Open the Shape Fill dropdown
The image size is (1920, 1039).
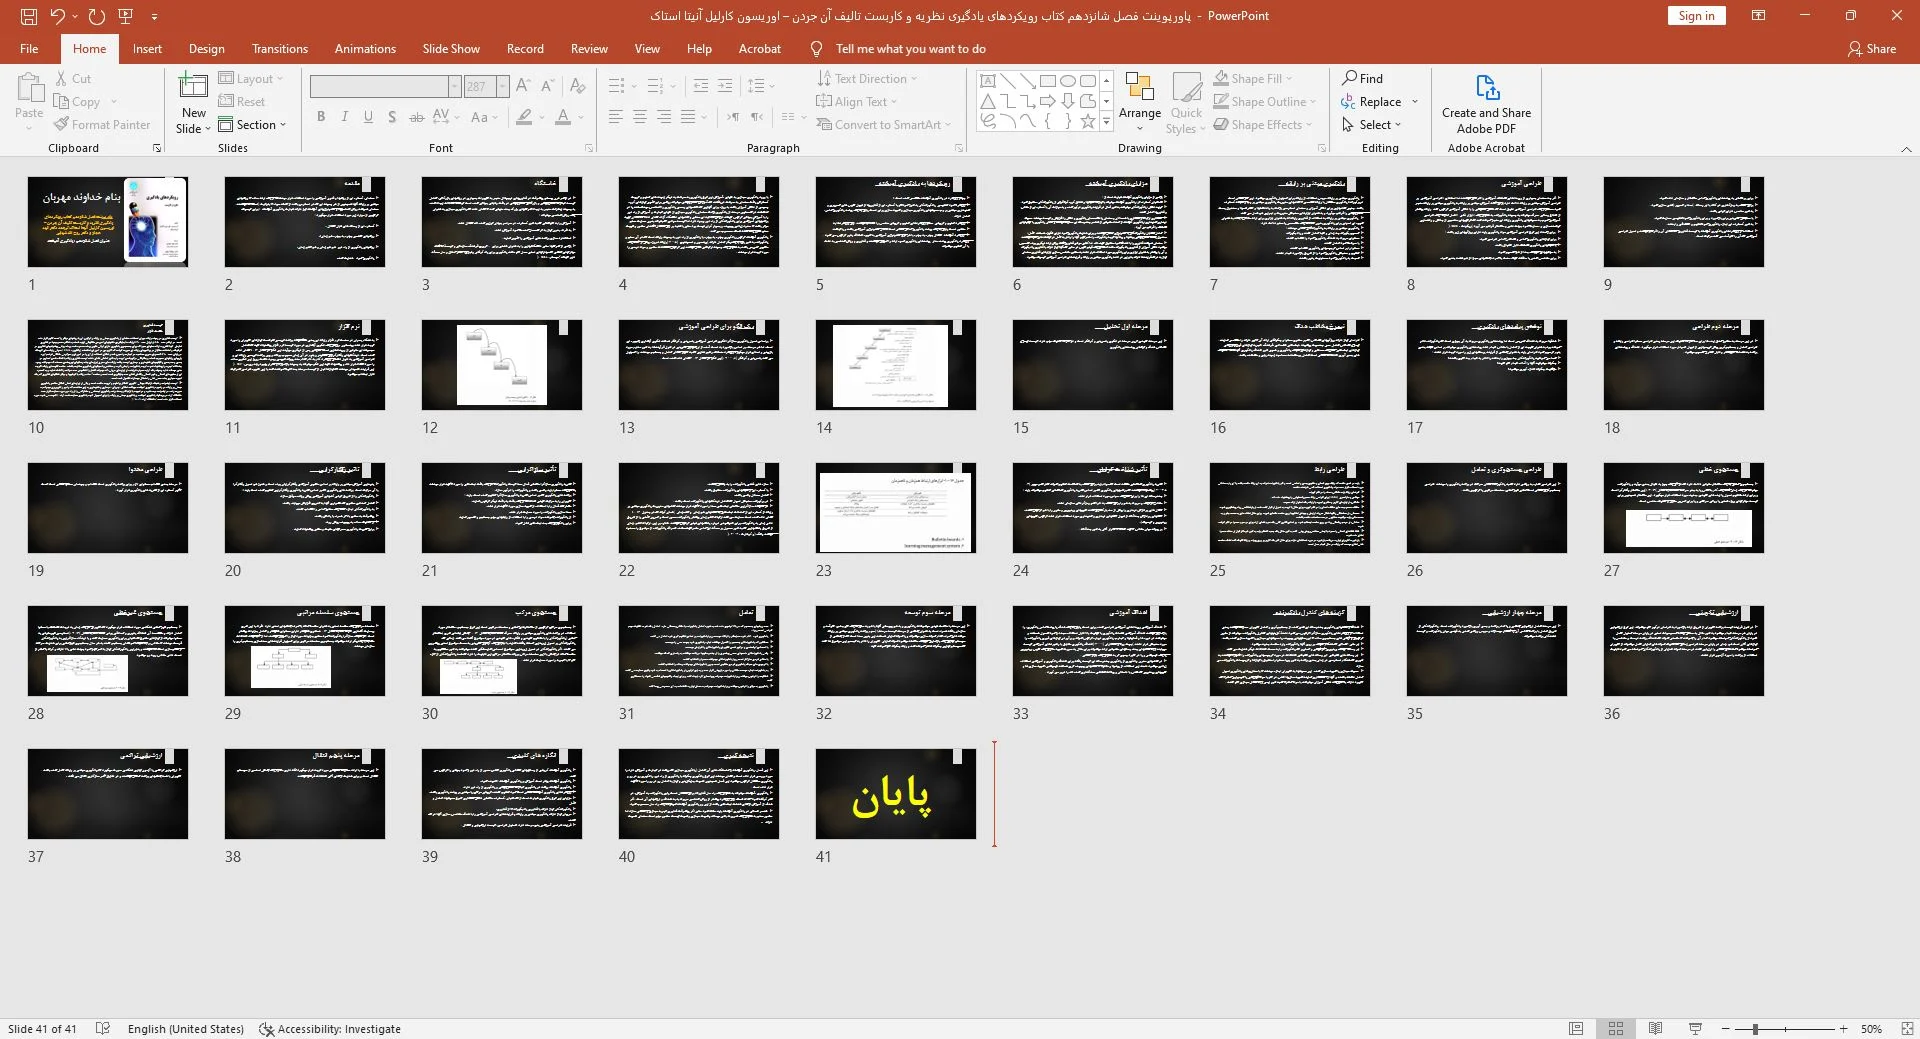(1253, 79)
